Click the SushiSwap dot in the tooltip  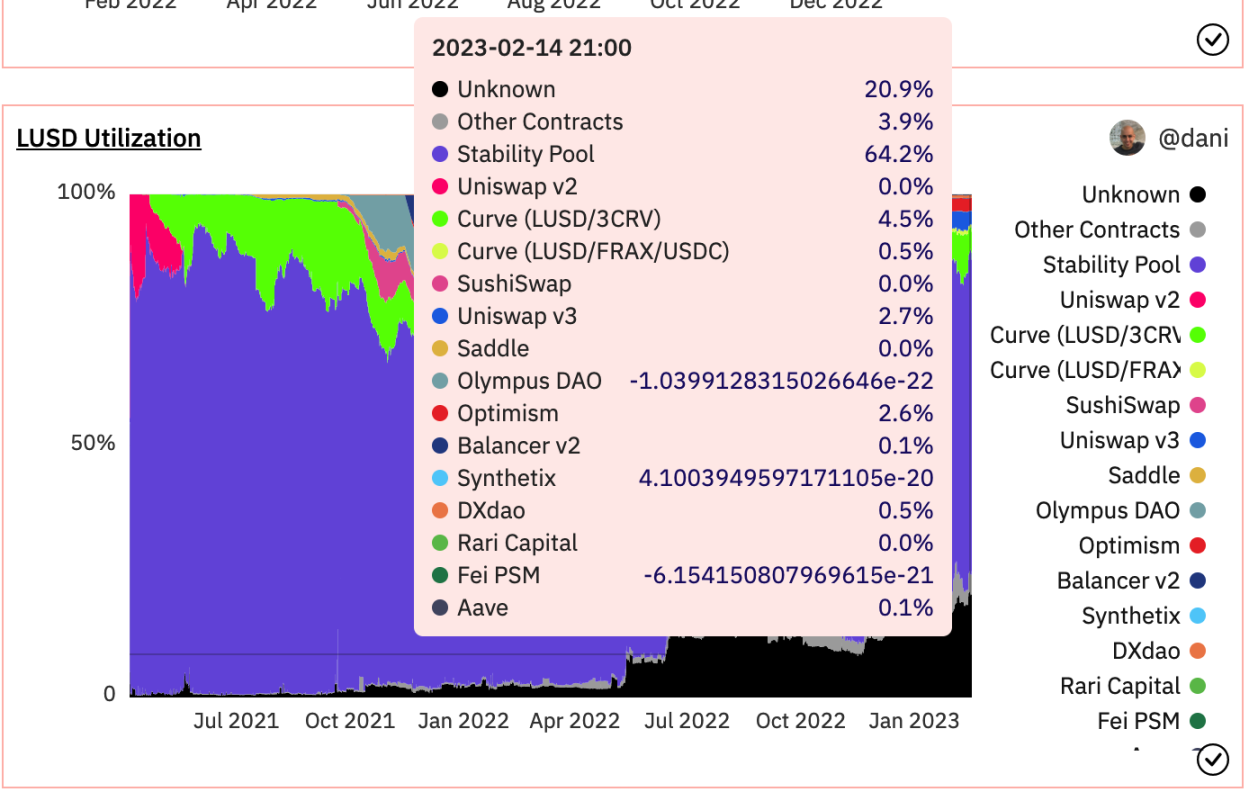[439, 284]
